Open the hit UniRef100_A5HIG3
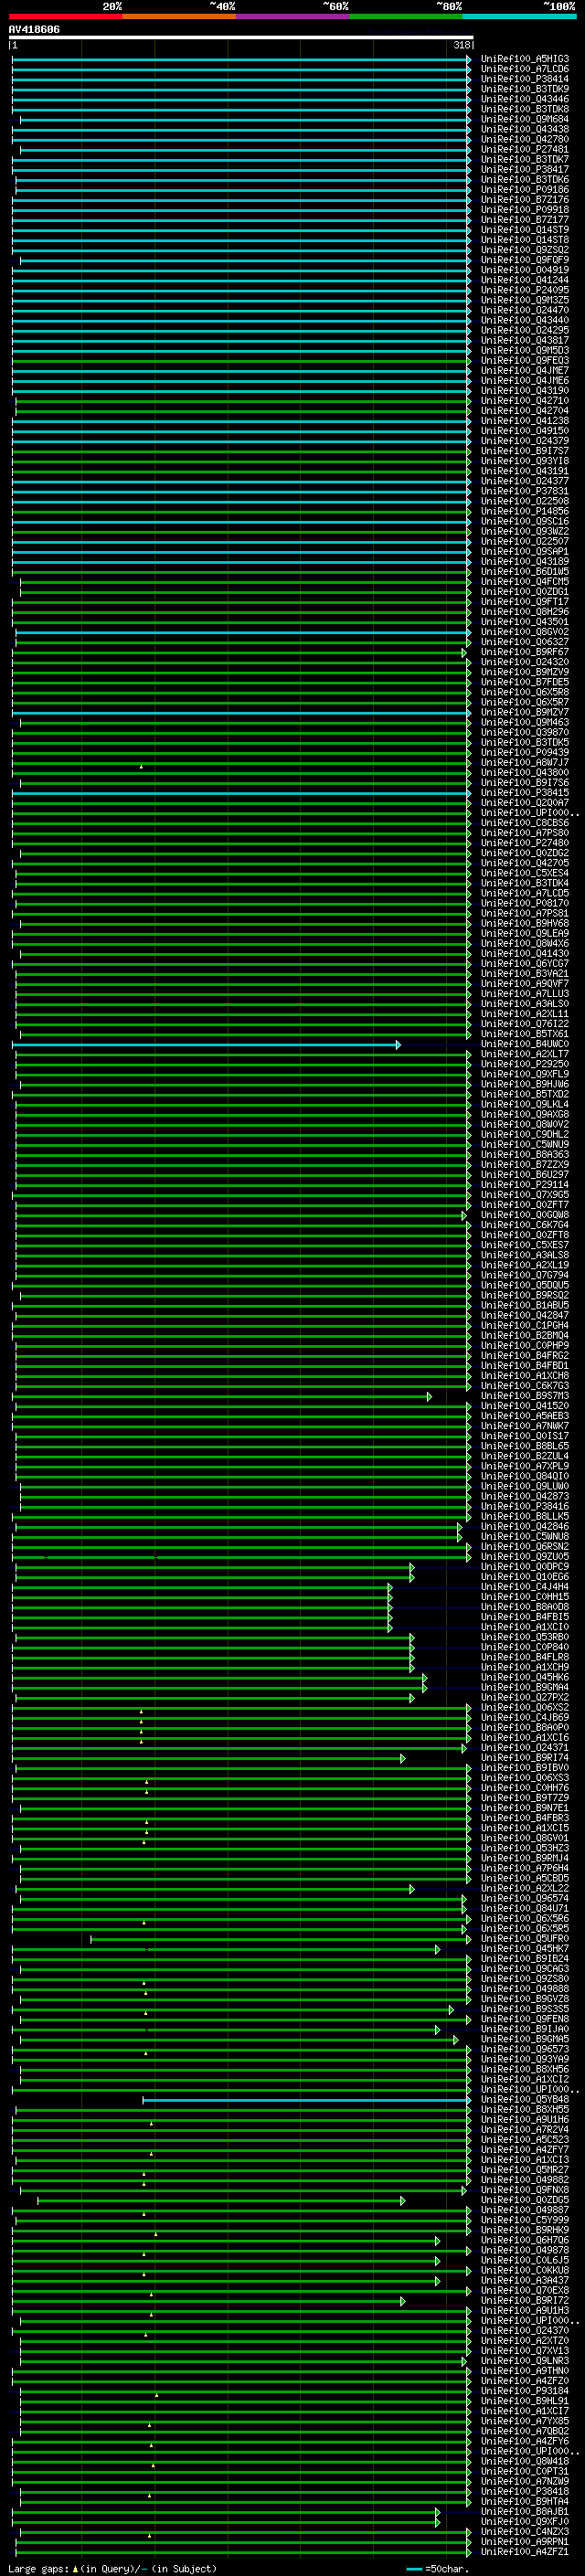The height and width of the screenshot is (2576, 585). coord(525,59)
